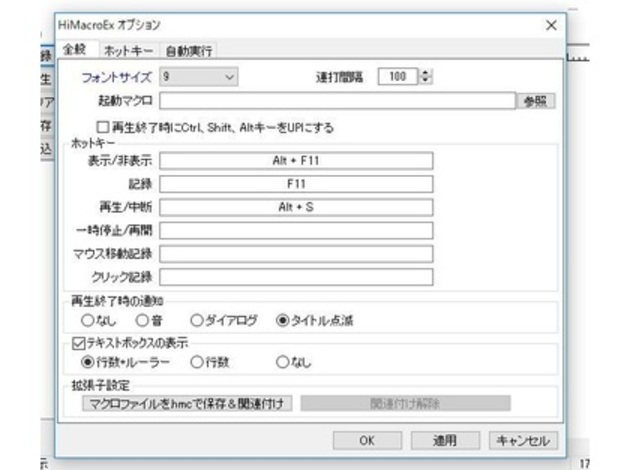Click the 再生/中断 hotkey field
The height and width of the screenshot is (470, 630).
pos(296,207)
